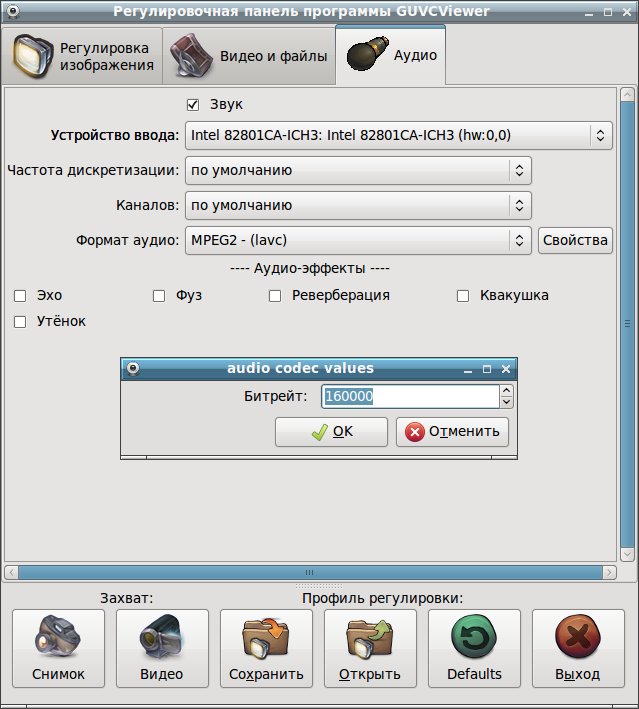The height and width of the screenshot is (709, 639).
Task: Click the red cancel cross icon
Action: pyautogui.click(x=415, y=432)
